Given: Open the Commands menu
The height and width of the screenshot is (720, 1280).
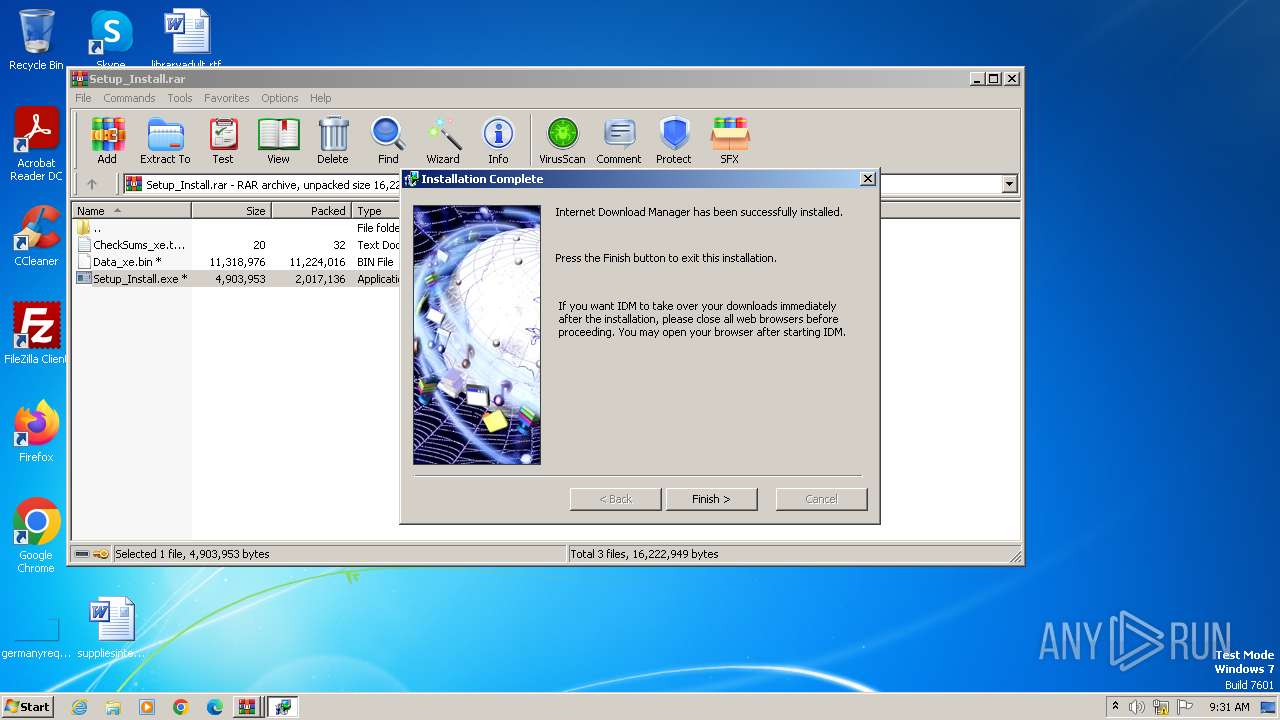Looking at the screenshot, I should coord(129,98).
